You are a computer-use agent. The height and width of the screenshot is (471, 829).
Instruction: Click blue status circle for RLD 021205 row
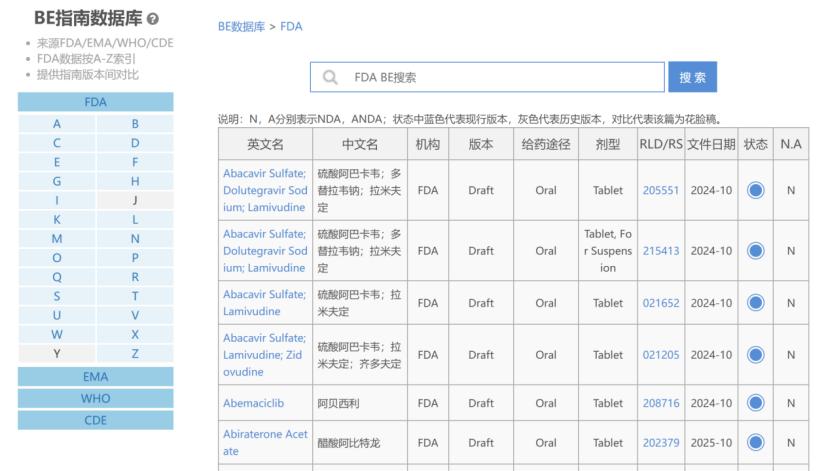(x=755, y=354)
